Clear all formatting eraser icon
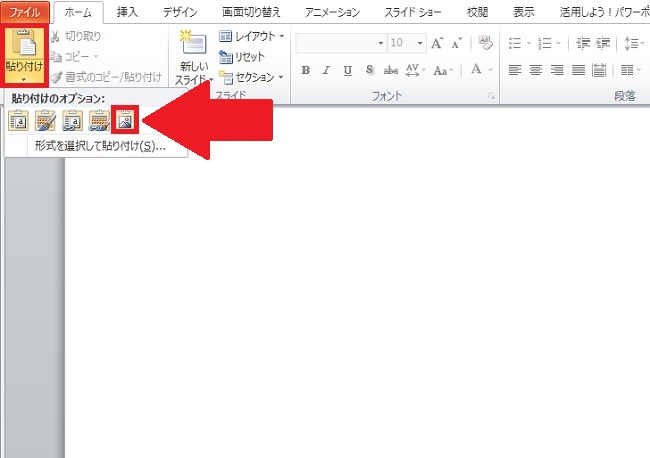650x458 pixels. click(485, 42)
